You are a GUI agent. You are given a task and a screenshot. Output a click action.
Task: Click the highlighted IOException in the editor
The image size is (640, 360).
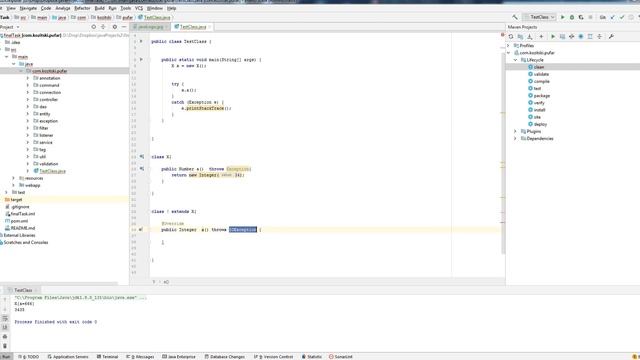tap(243, 229)
